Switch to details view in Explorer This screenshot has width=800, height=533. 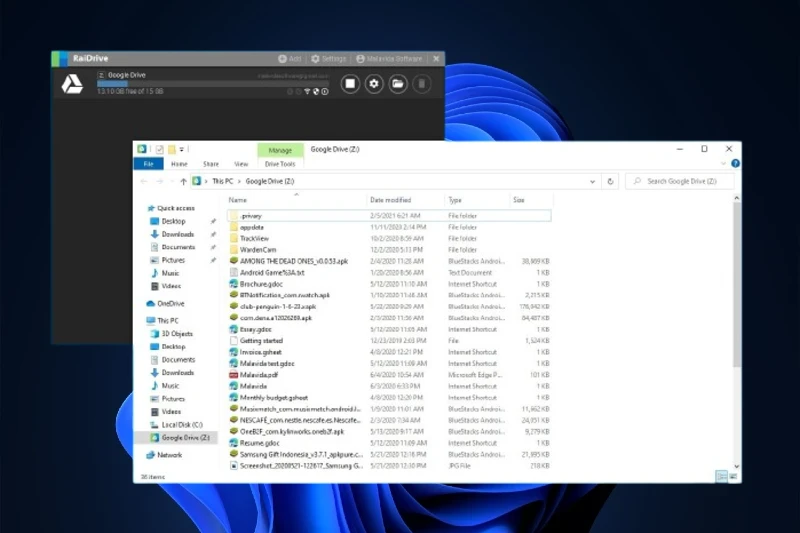[x=722, y=476]
